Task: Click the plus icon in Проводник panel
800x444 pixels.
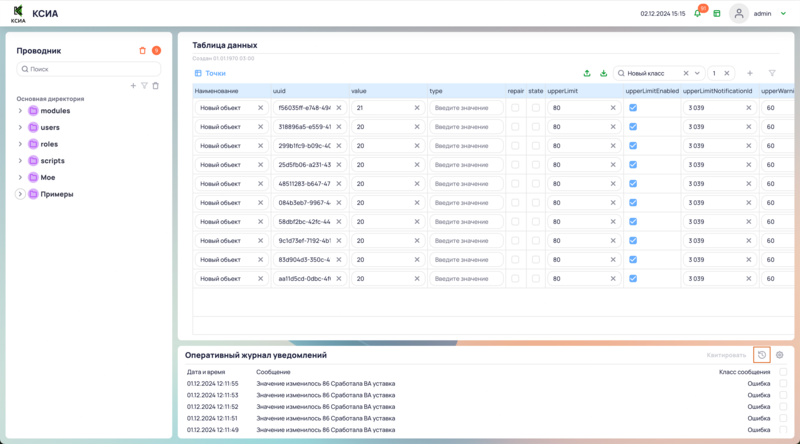Action: tap(133, 86)
